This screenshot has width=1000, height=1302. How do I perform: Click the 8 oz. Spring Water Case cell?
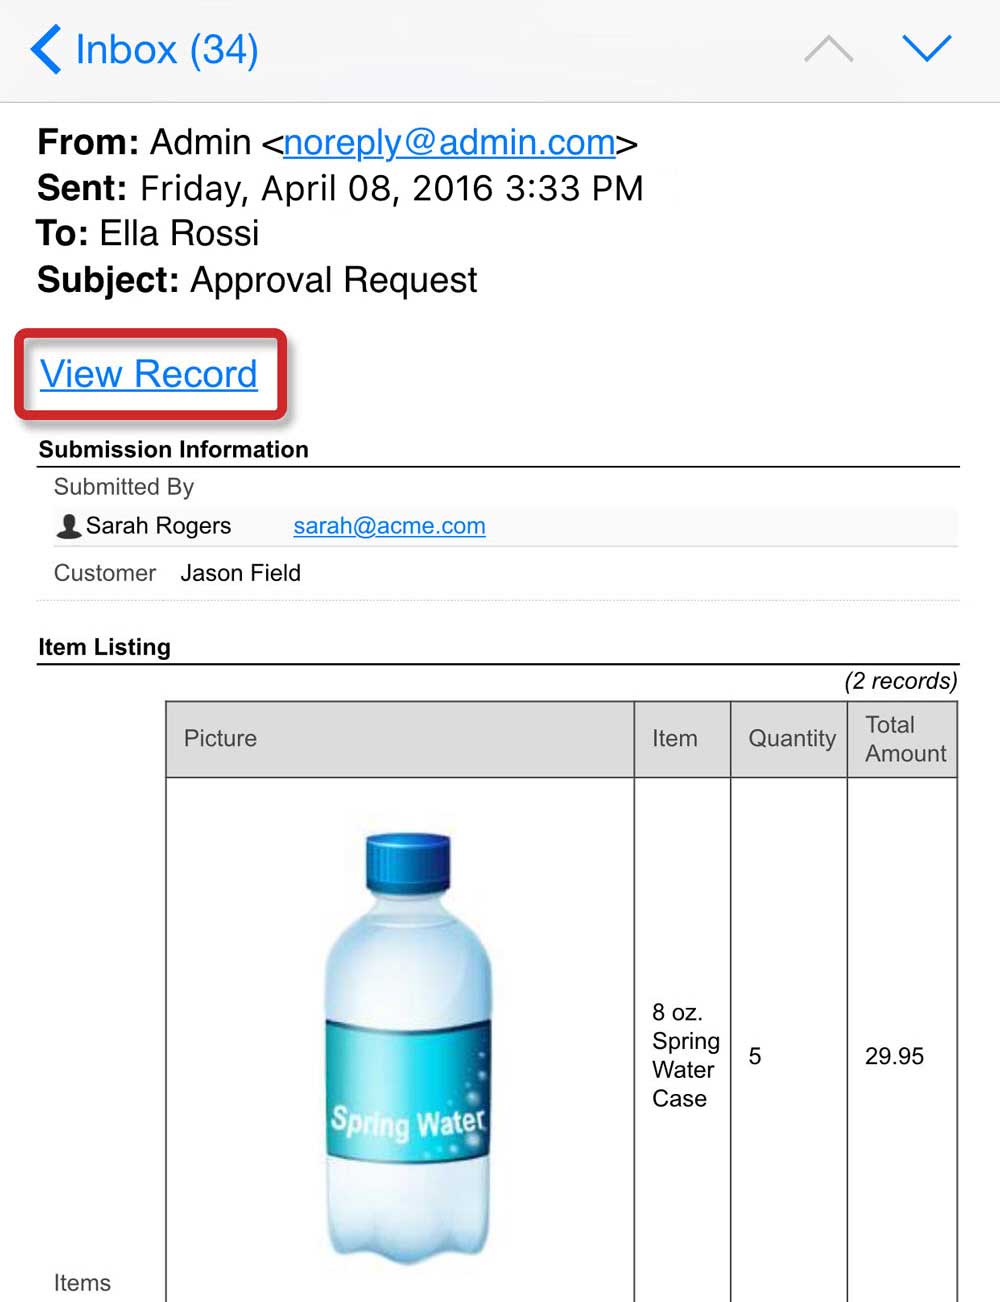[684, 1055]
